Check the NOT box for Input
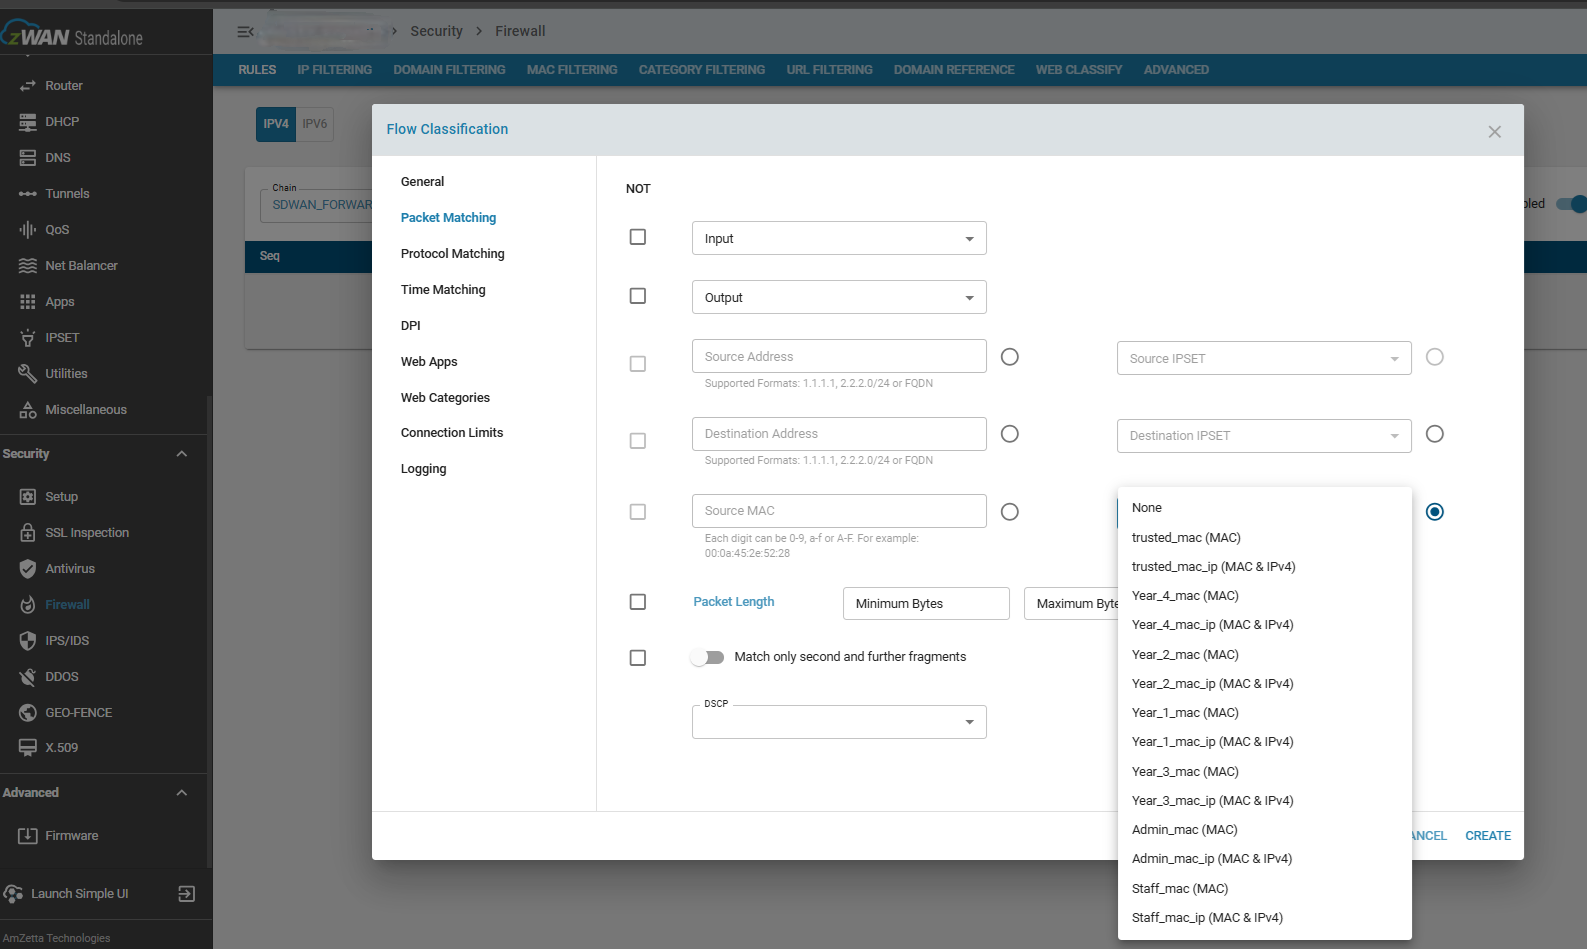Screen dimensions: 1587x949 tap(638, 237)
